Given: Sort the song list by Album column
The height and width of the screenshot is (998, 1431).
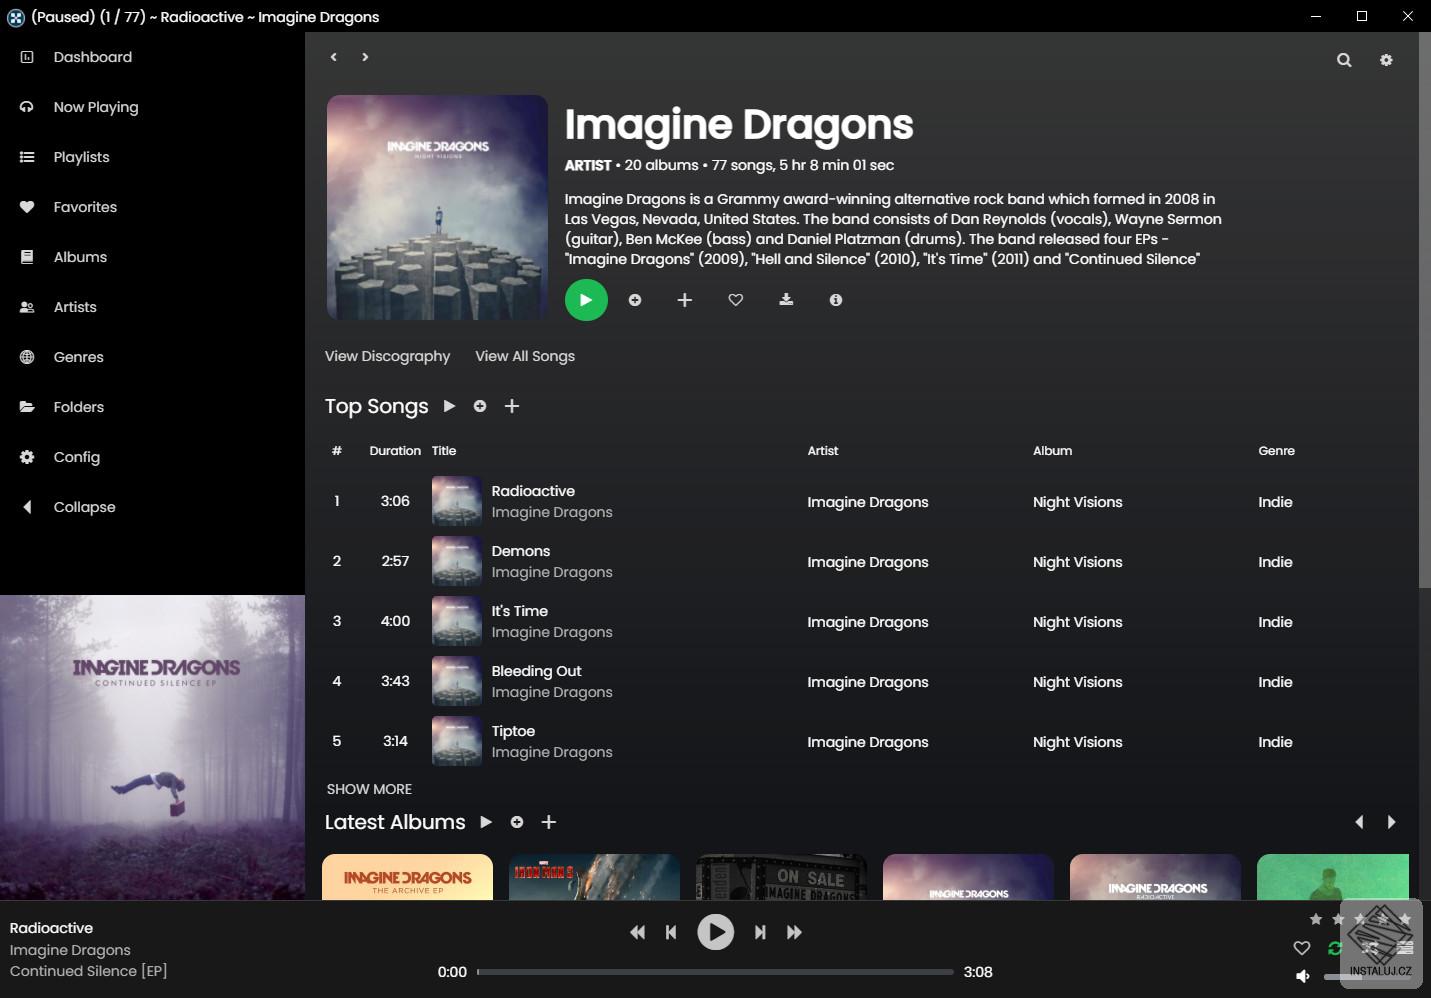Looking at the screenshot, I should click(1052, 451).
